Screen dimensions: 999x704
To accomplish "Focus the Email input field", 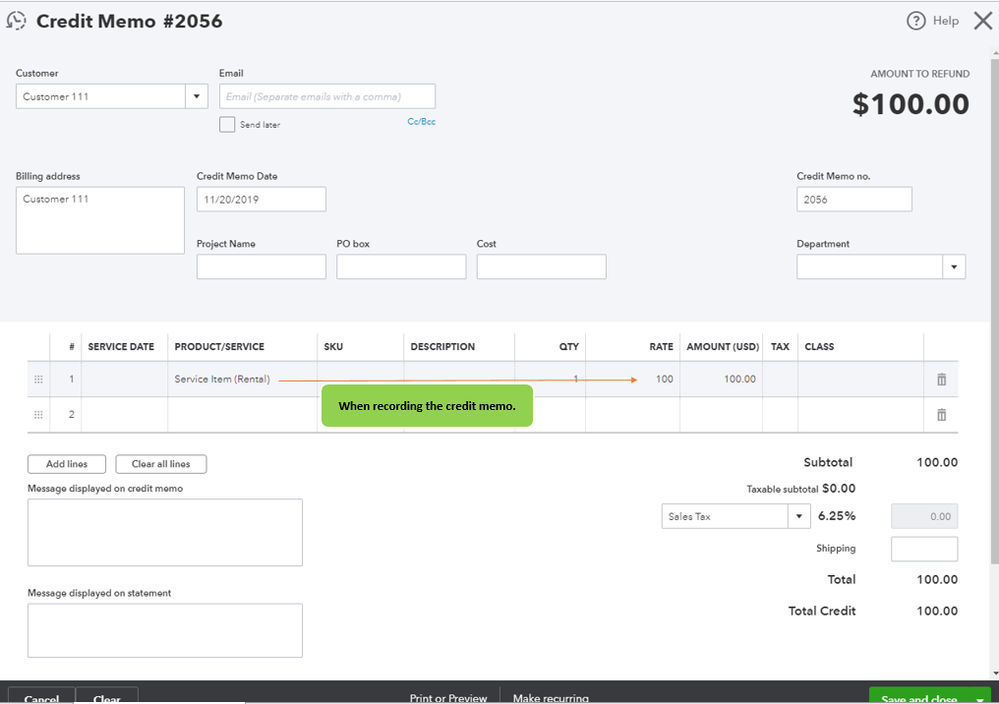I will click(x=327, y=96).
